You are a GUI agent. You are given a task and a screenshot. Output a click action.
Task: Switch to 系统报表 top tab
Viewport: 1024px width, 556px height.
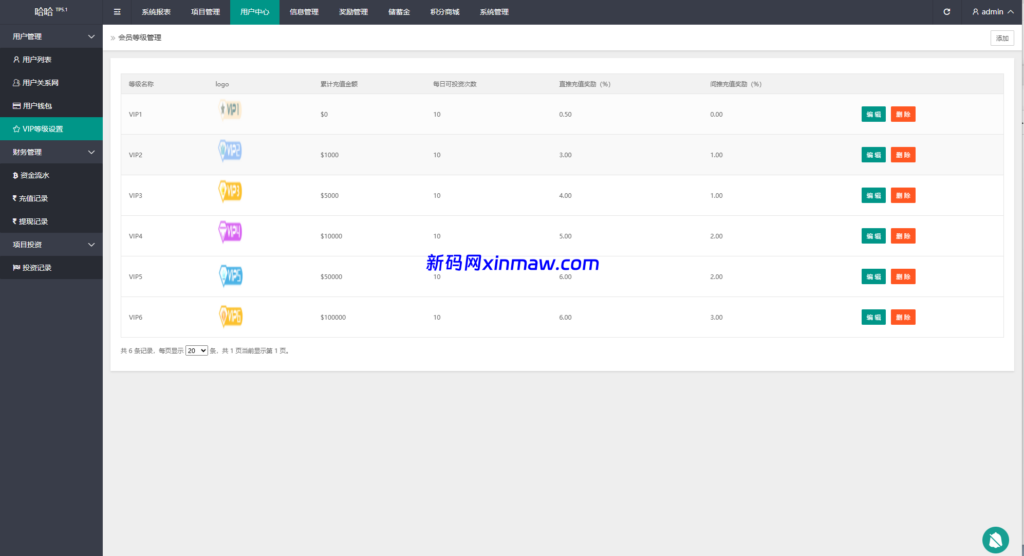coord(156,12)
